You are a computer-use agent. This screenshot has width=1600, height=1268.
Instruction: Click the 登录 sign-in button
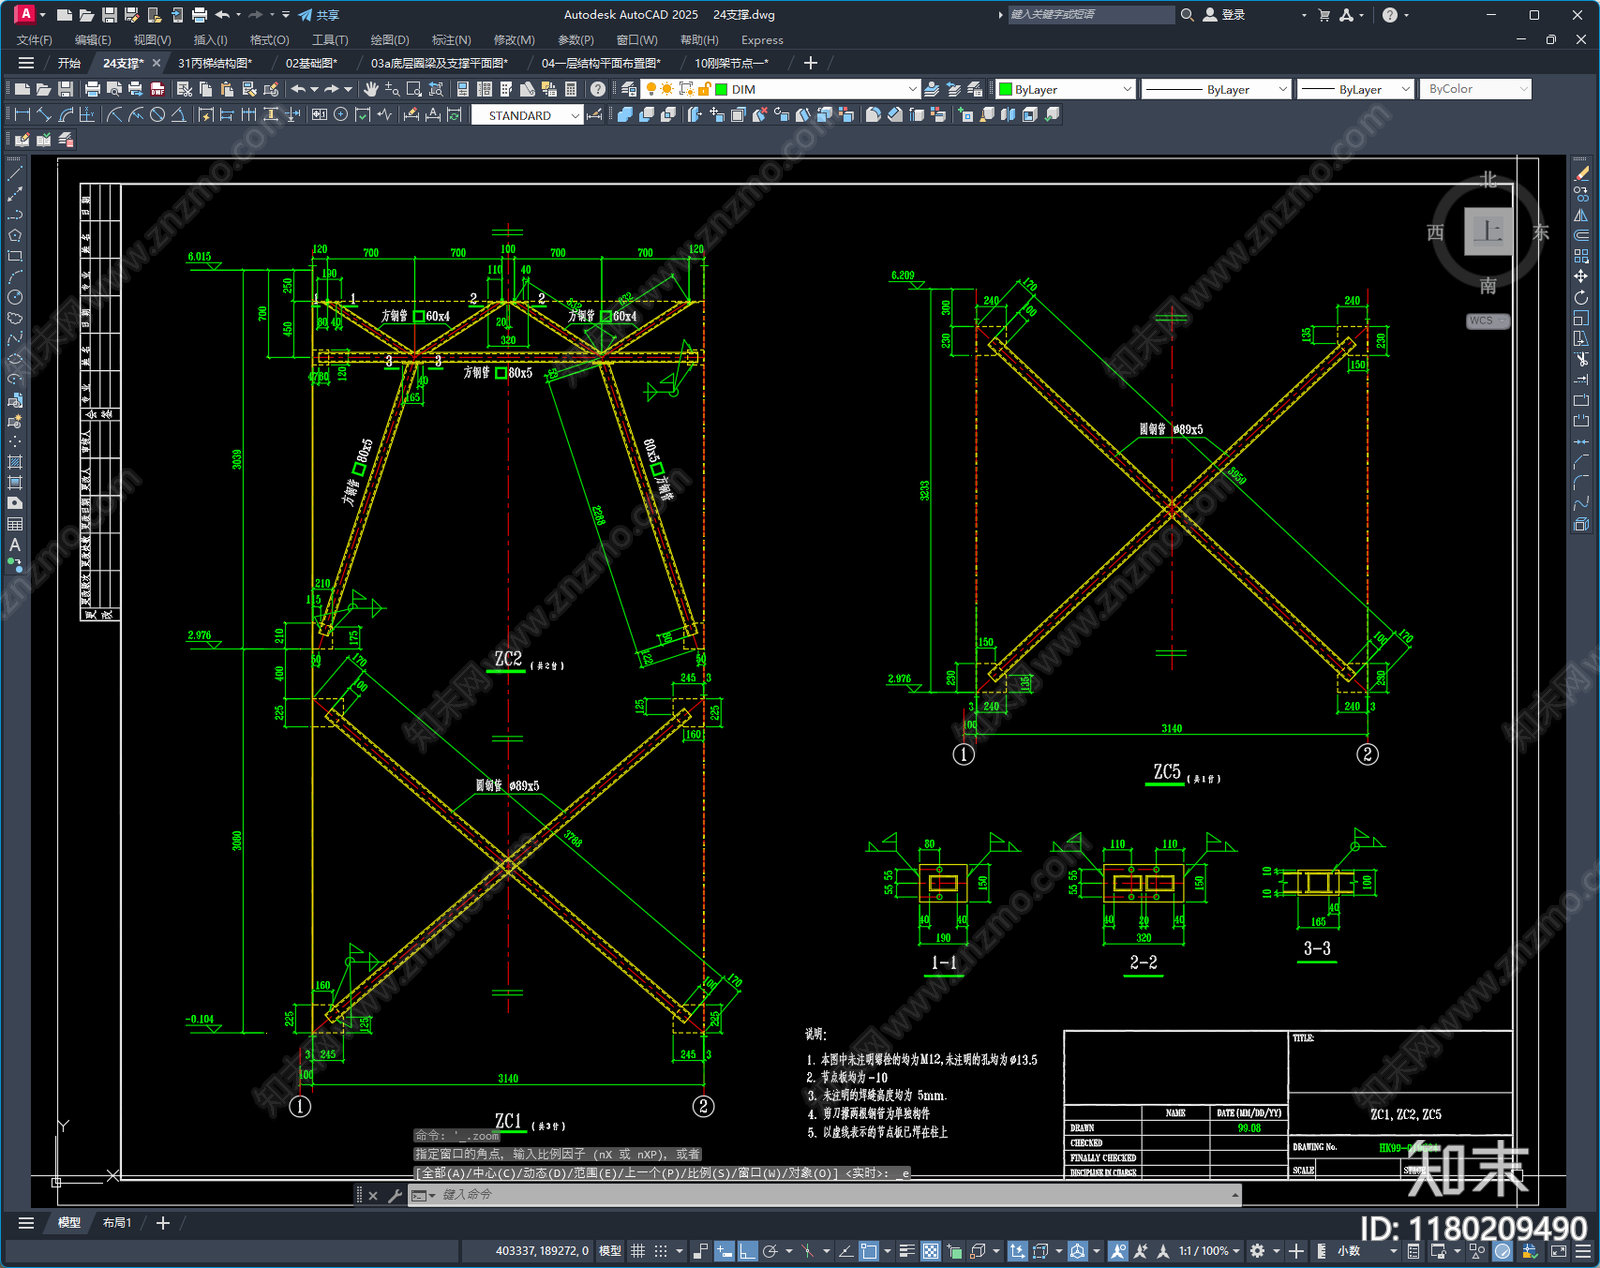tap(1224, 15)
